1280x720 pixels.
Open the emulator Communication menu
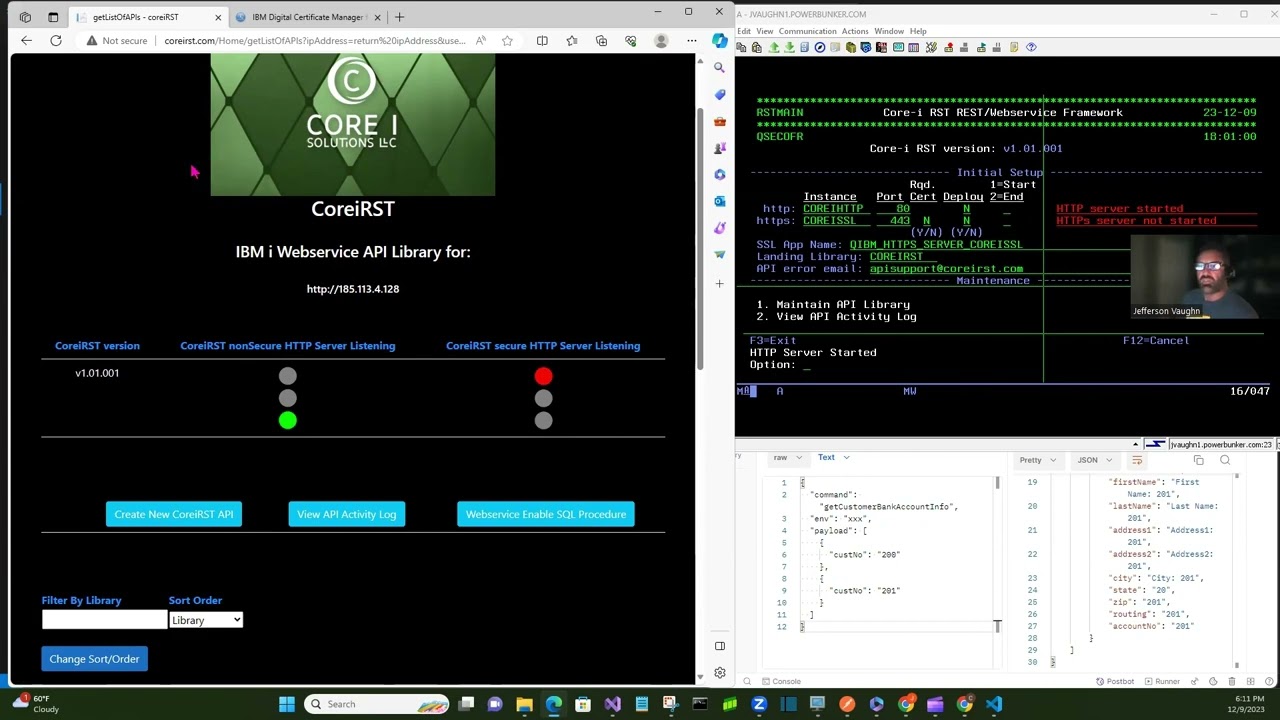807,31
